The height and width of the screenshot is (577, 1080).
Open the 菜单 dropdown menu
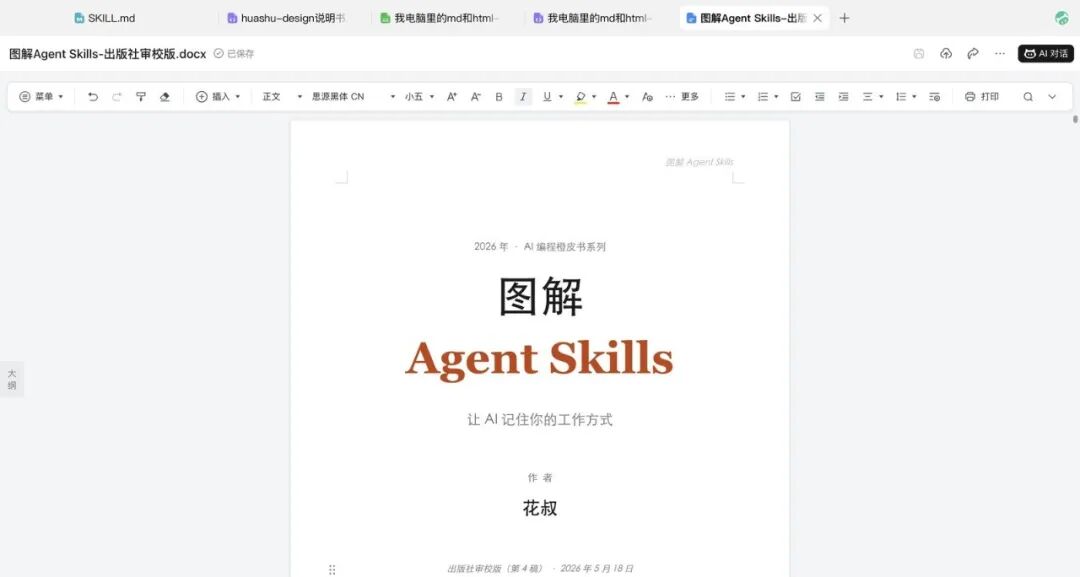pyautogui.click(x=41, y=97)
